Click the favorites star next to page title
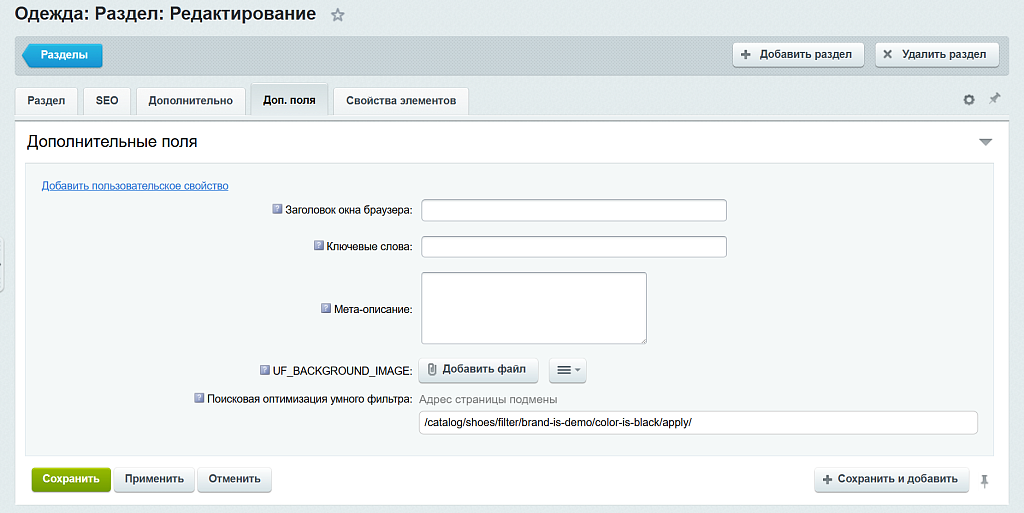The image size is (1024, 513). click(x=338, y=15)
